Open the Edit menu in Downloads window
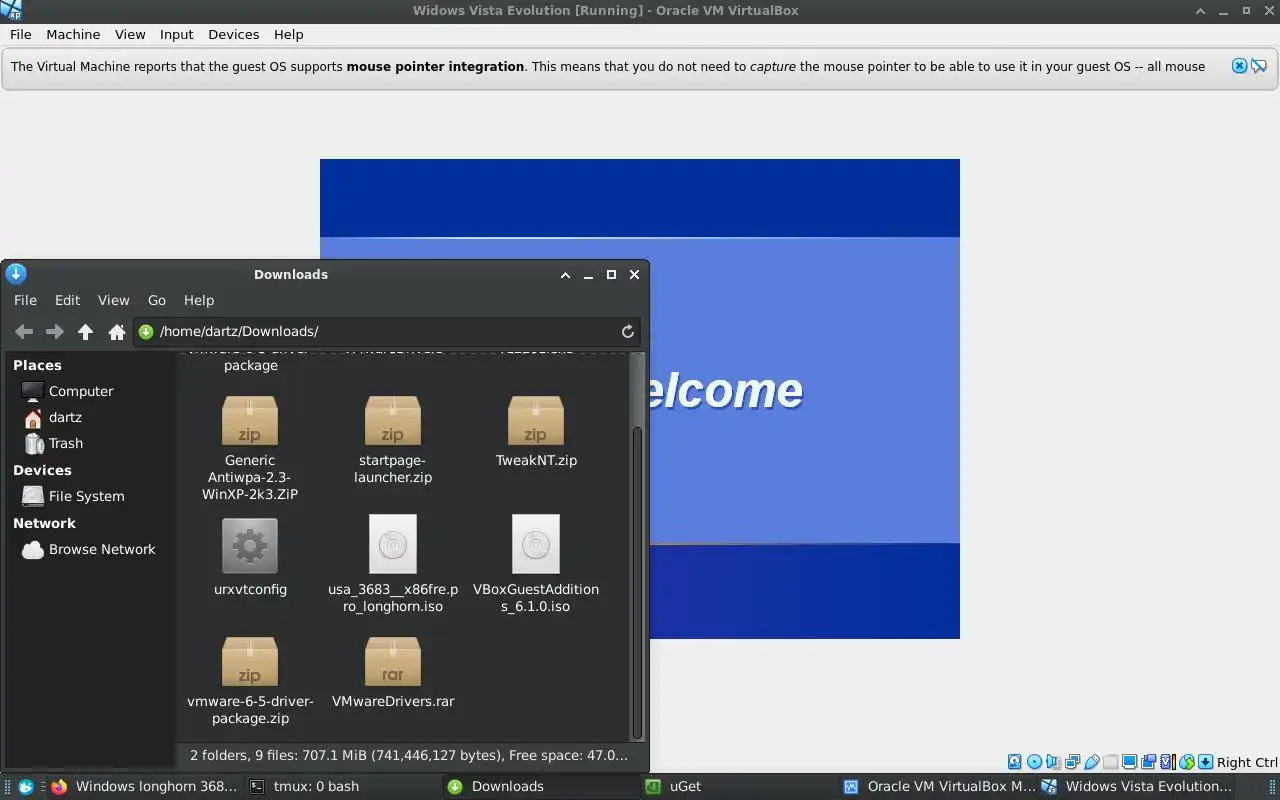 pyautogui.click(x=67, y=300)
